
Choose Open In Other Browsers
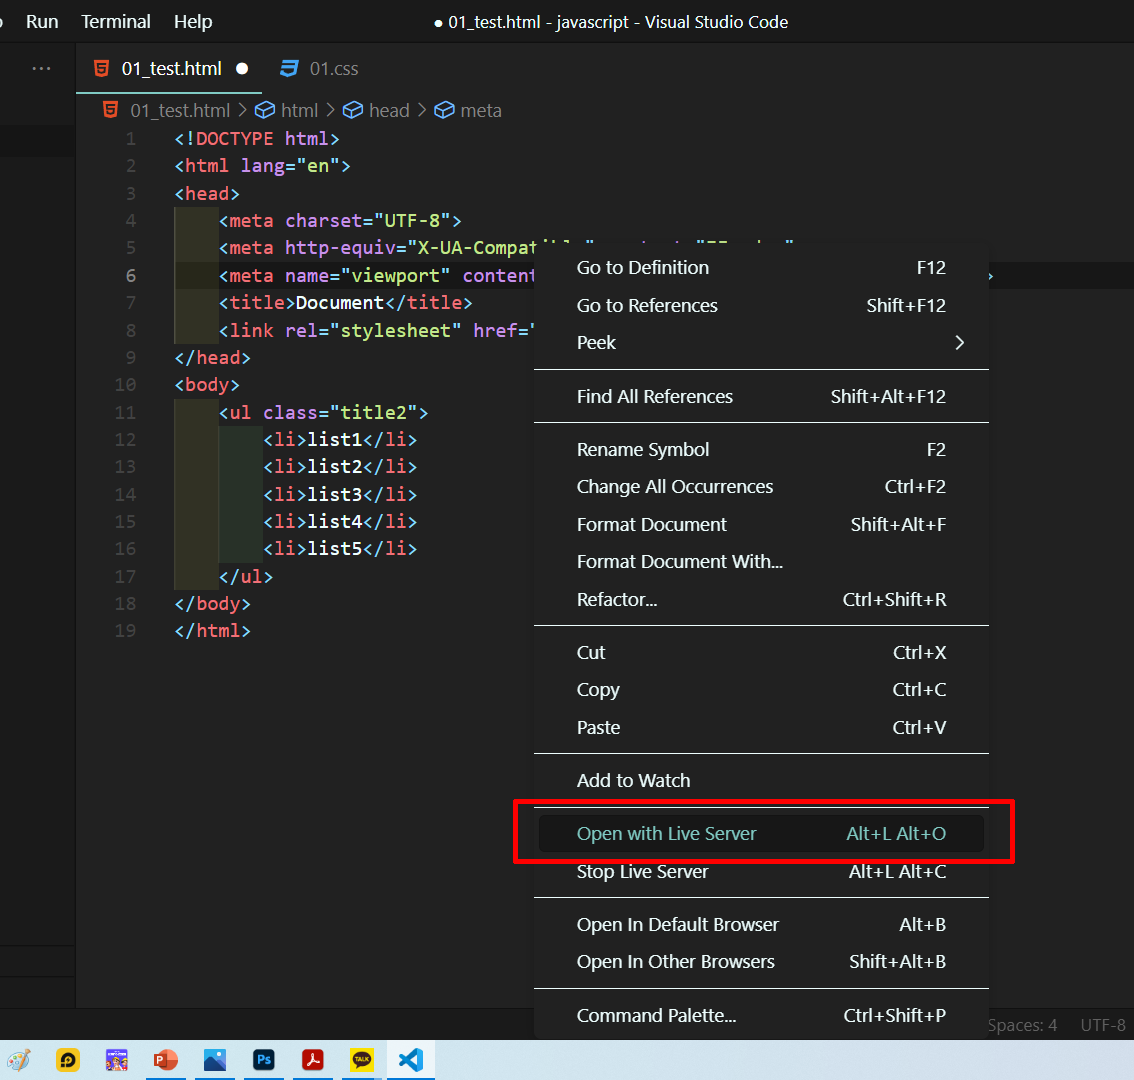[761, 961]
